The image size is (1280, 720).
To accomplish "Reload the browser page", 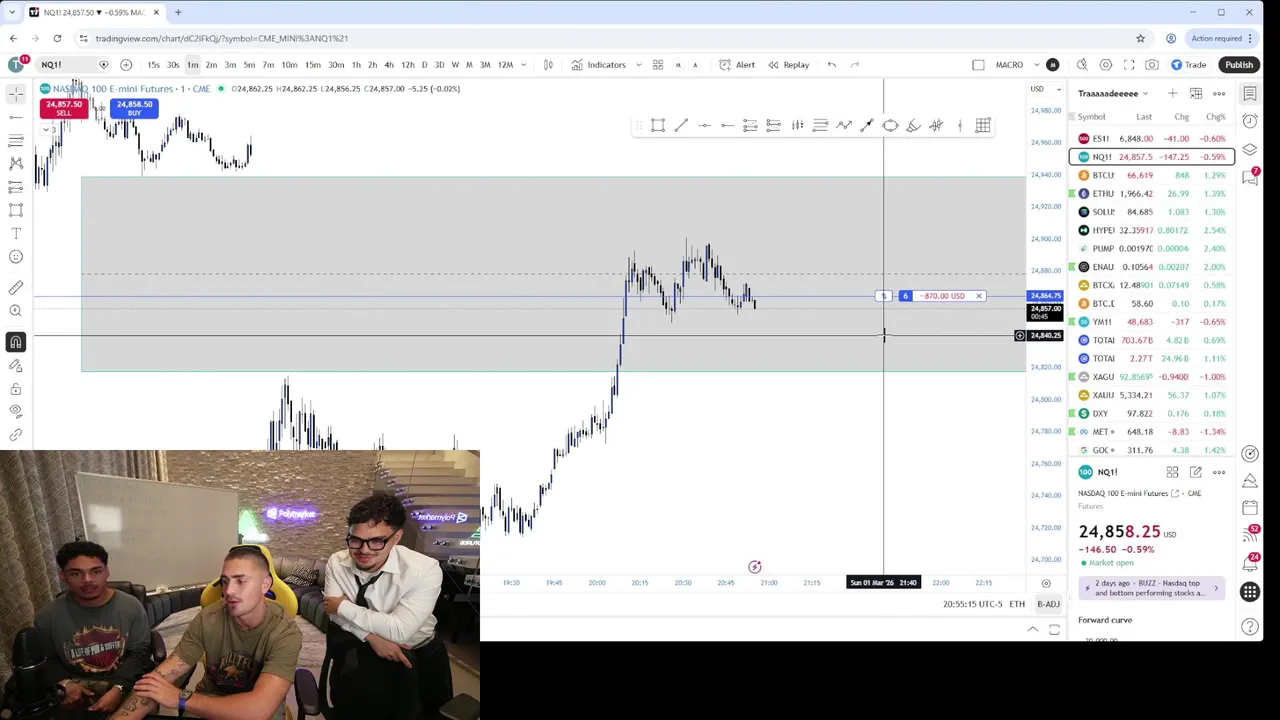I will coord(57,38).
